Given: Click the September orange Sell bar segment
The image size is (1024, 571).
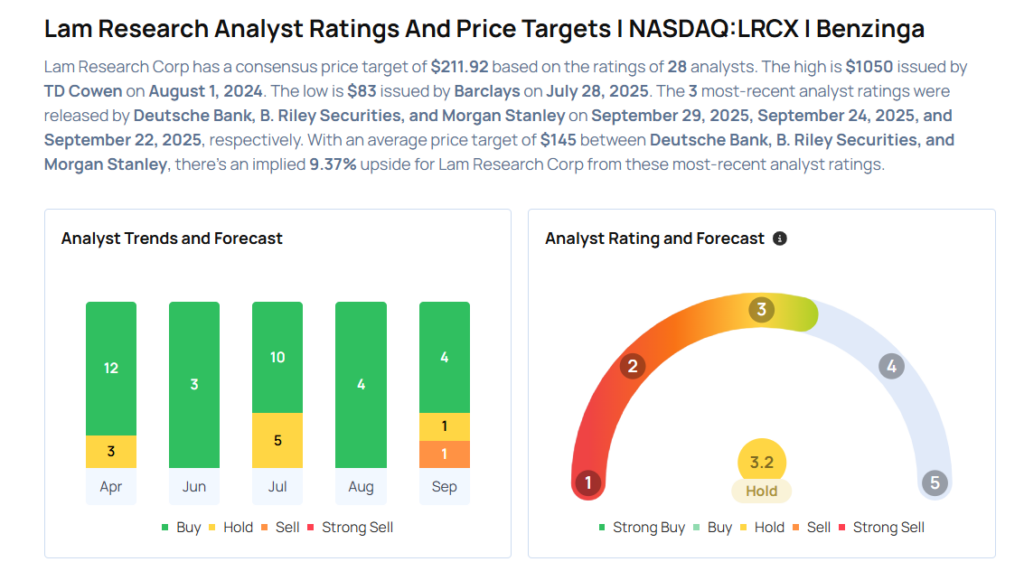Looking at the screenshot, I should pyautogui.click(x=444, y=454).
